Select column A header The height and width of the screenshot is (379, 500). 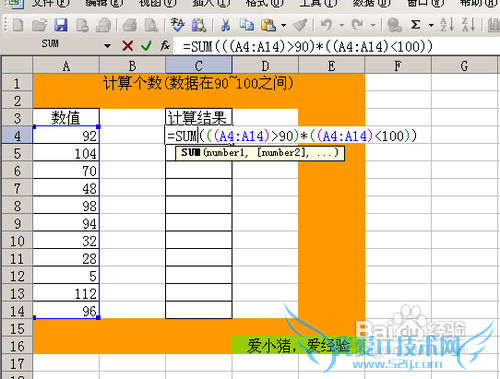point(66,65)
